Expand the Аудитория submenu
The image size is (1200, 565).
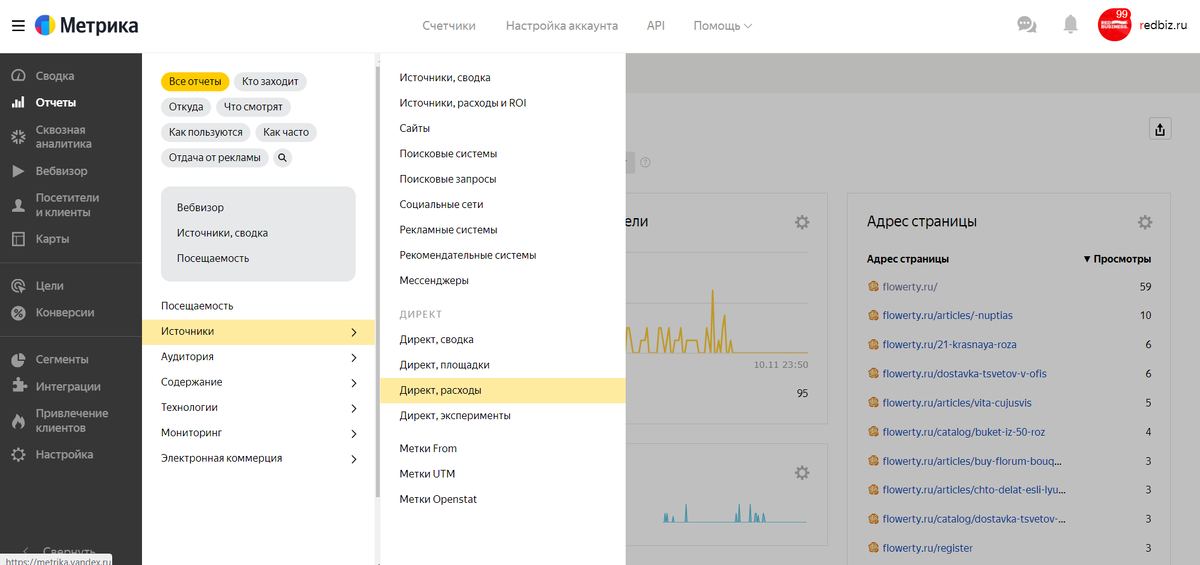[x=259, y=357]
